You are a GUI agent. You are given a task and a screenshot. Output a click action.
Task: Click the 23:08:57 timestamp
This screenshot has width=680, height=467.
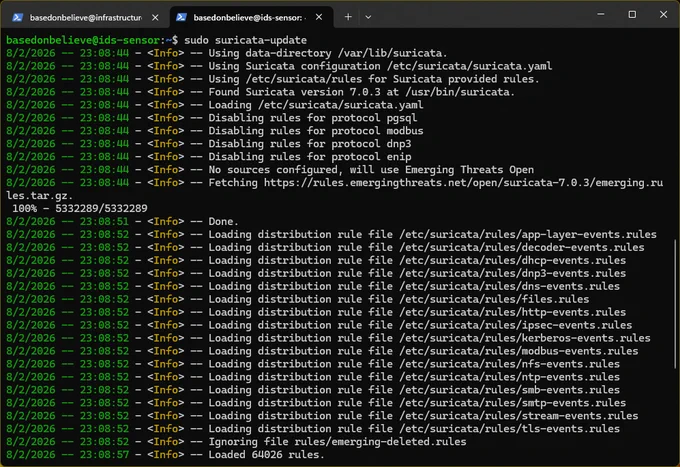click(x=104, y=455)
